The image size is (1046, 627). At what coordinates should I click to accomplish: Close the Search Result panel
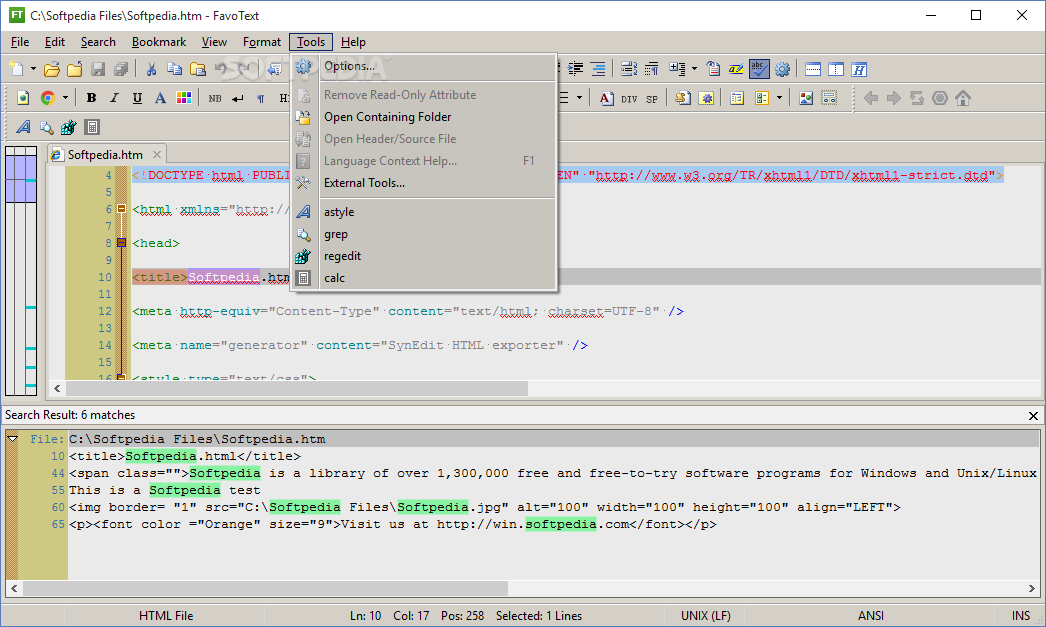[x=1033, y=416]
